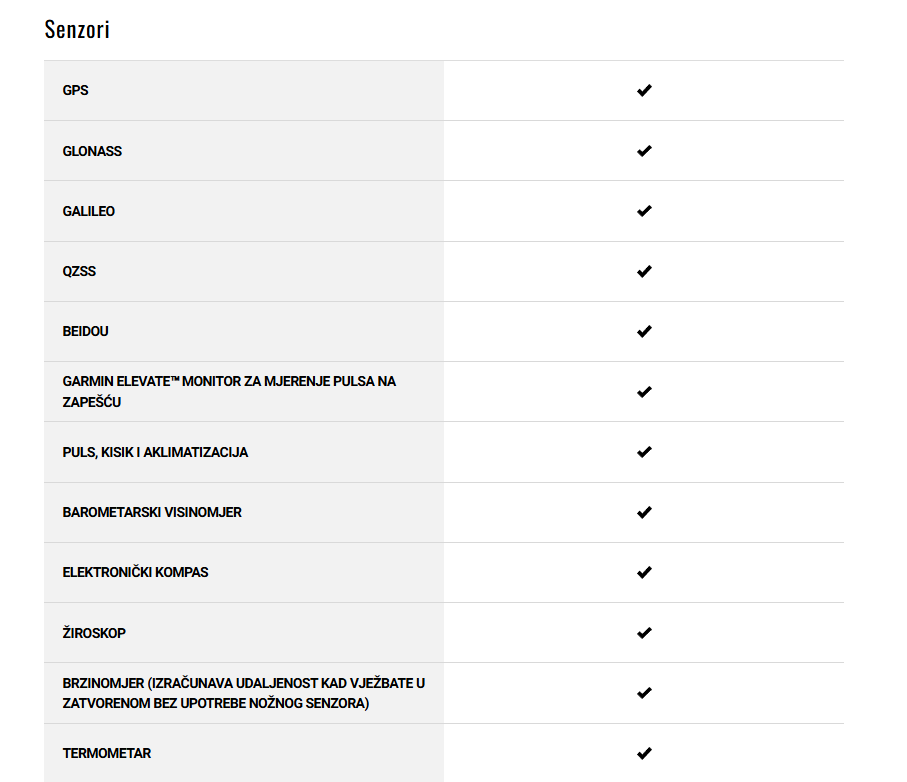The width and height of the screenshot is (907, 782).
Task: Click the TERMOMETAR label cell
Action: (x=244, y=753)
